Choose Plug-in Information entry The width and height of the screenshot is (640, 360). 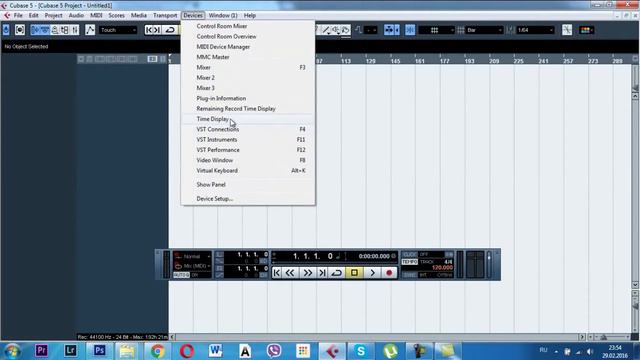248,98
